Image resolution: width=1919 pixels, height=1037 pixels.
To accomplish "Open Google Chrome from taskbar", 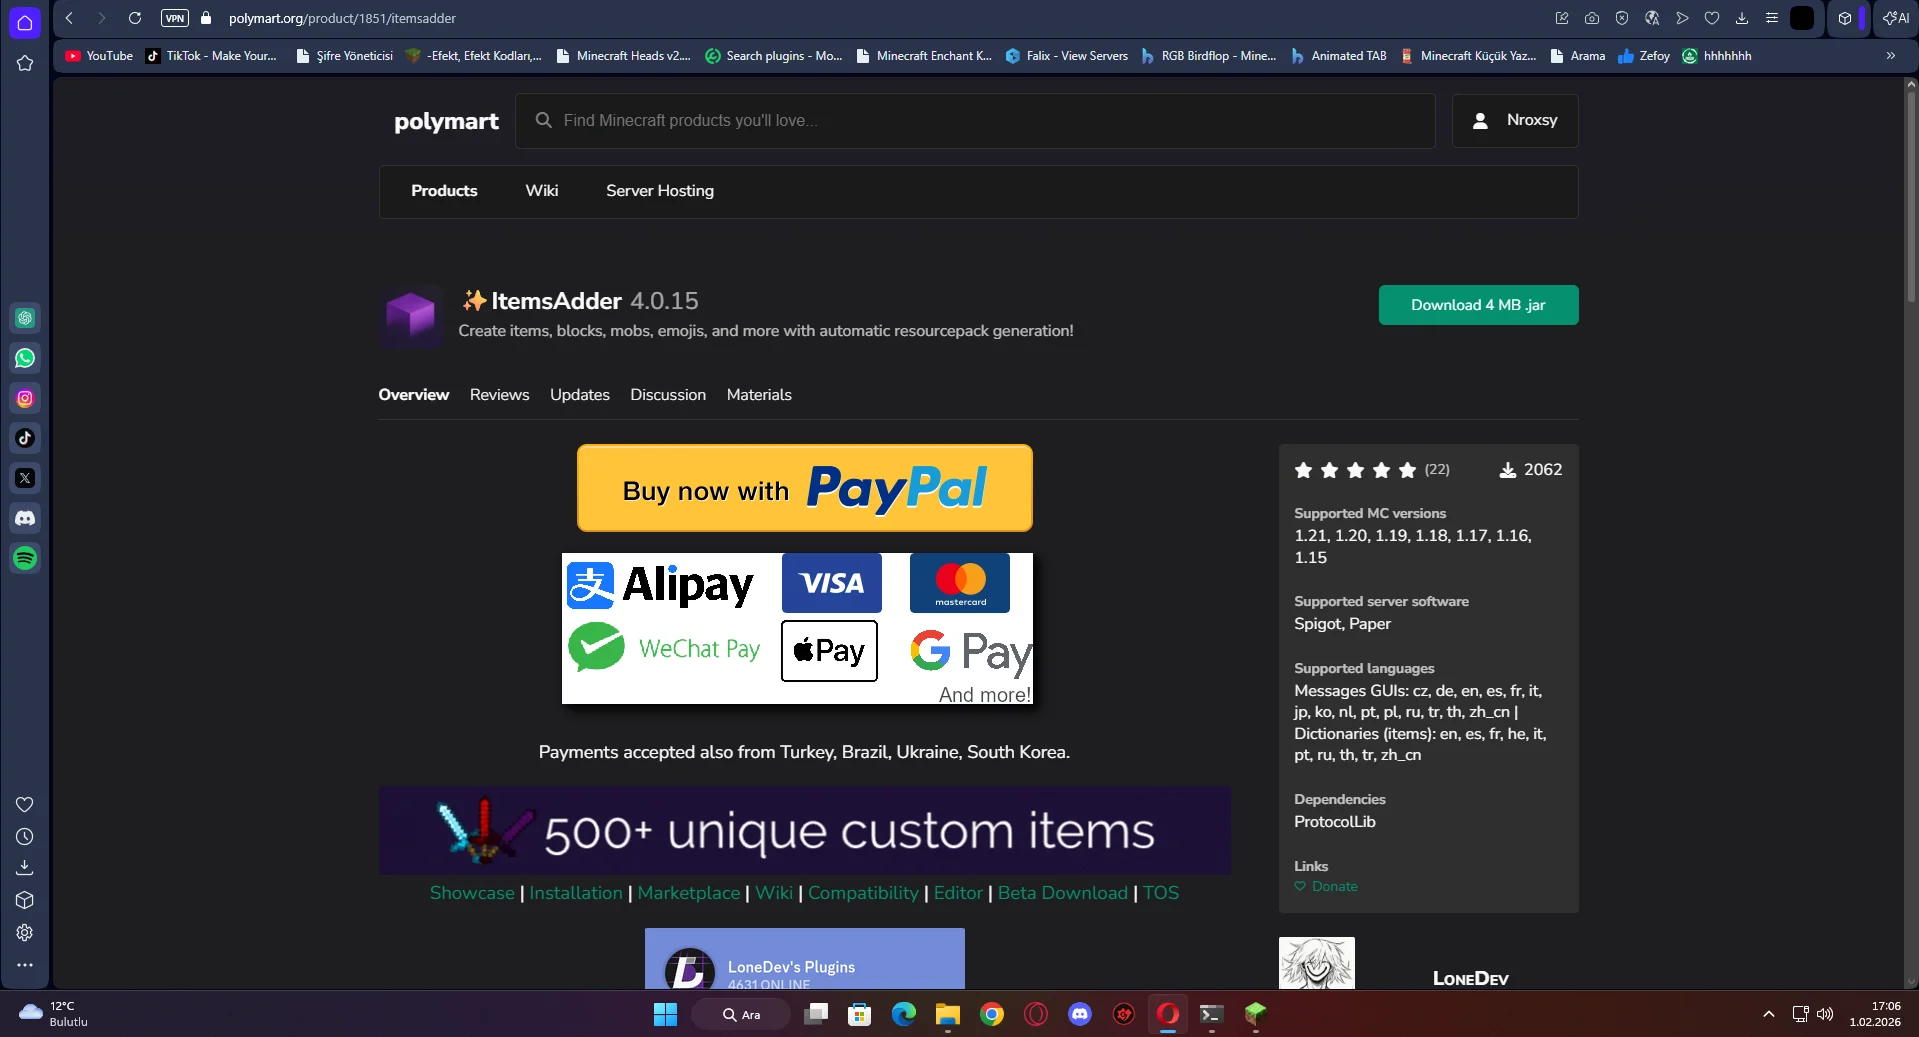I will (x=991, y=1015).
